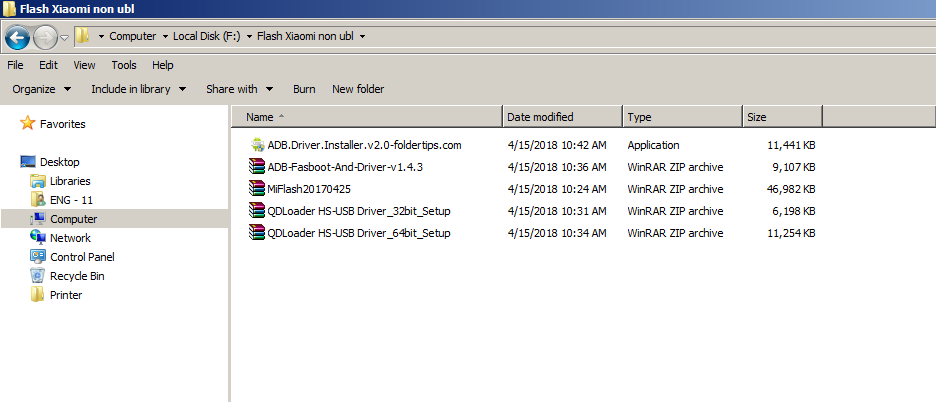Expand arrow before Flash Xiaomi non ubl breadcrumb

click(x=249, y=36)
